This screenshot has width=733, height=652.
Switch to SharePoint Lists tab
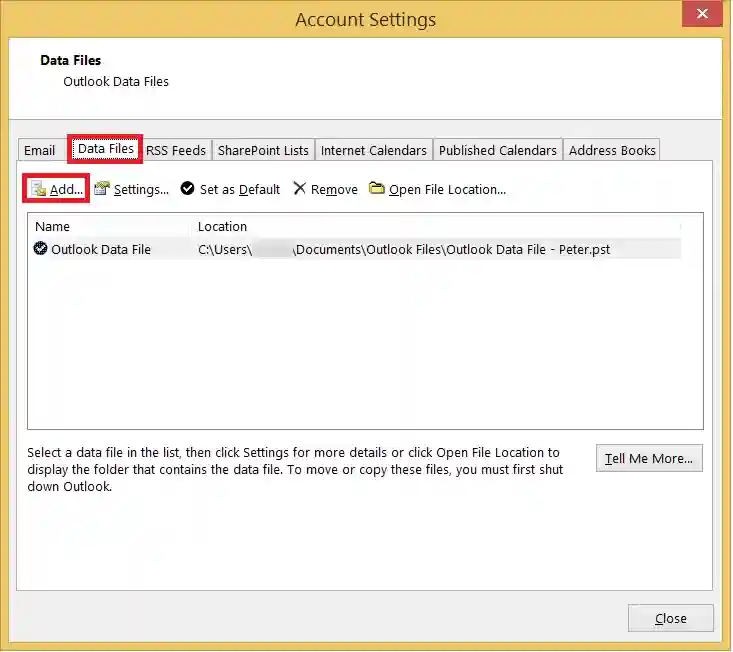(263, 150)
